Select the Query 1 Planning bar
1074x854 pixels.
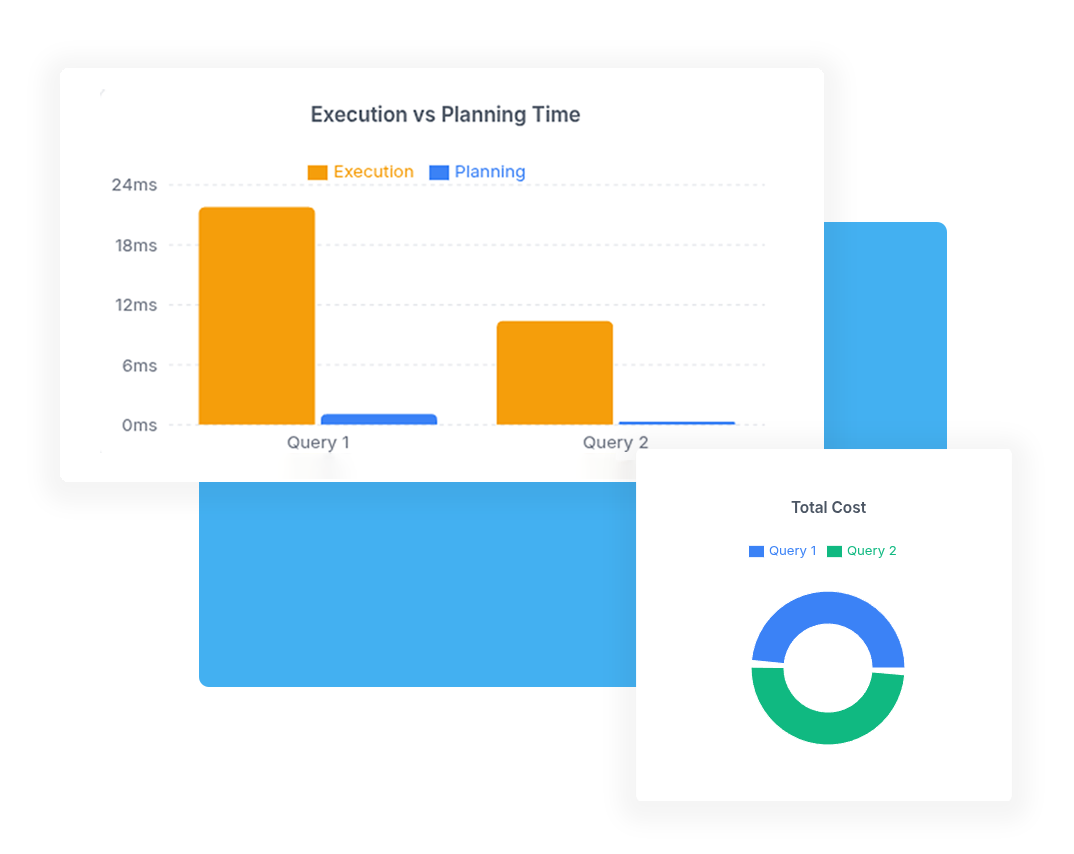pos(379,419)
